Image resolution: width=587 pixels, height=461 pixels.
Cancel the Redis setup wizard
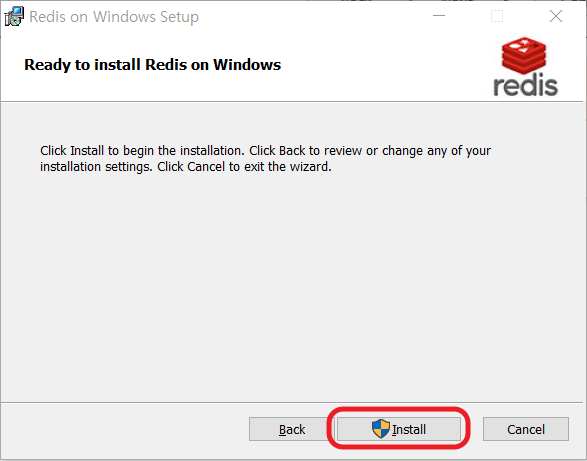(x=526, y=429)
